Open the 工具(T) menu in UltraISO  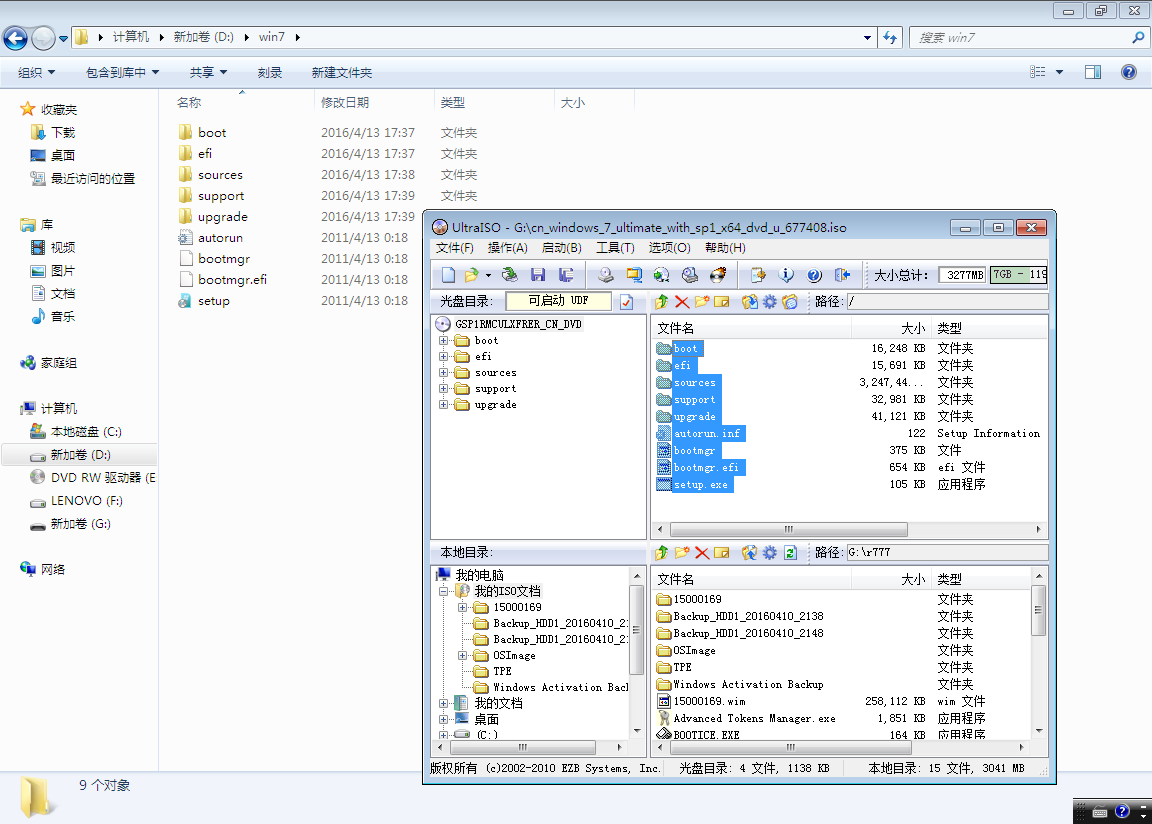click(615, 248)
